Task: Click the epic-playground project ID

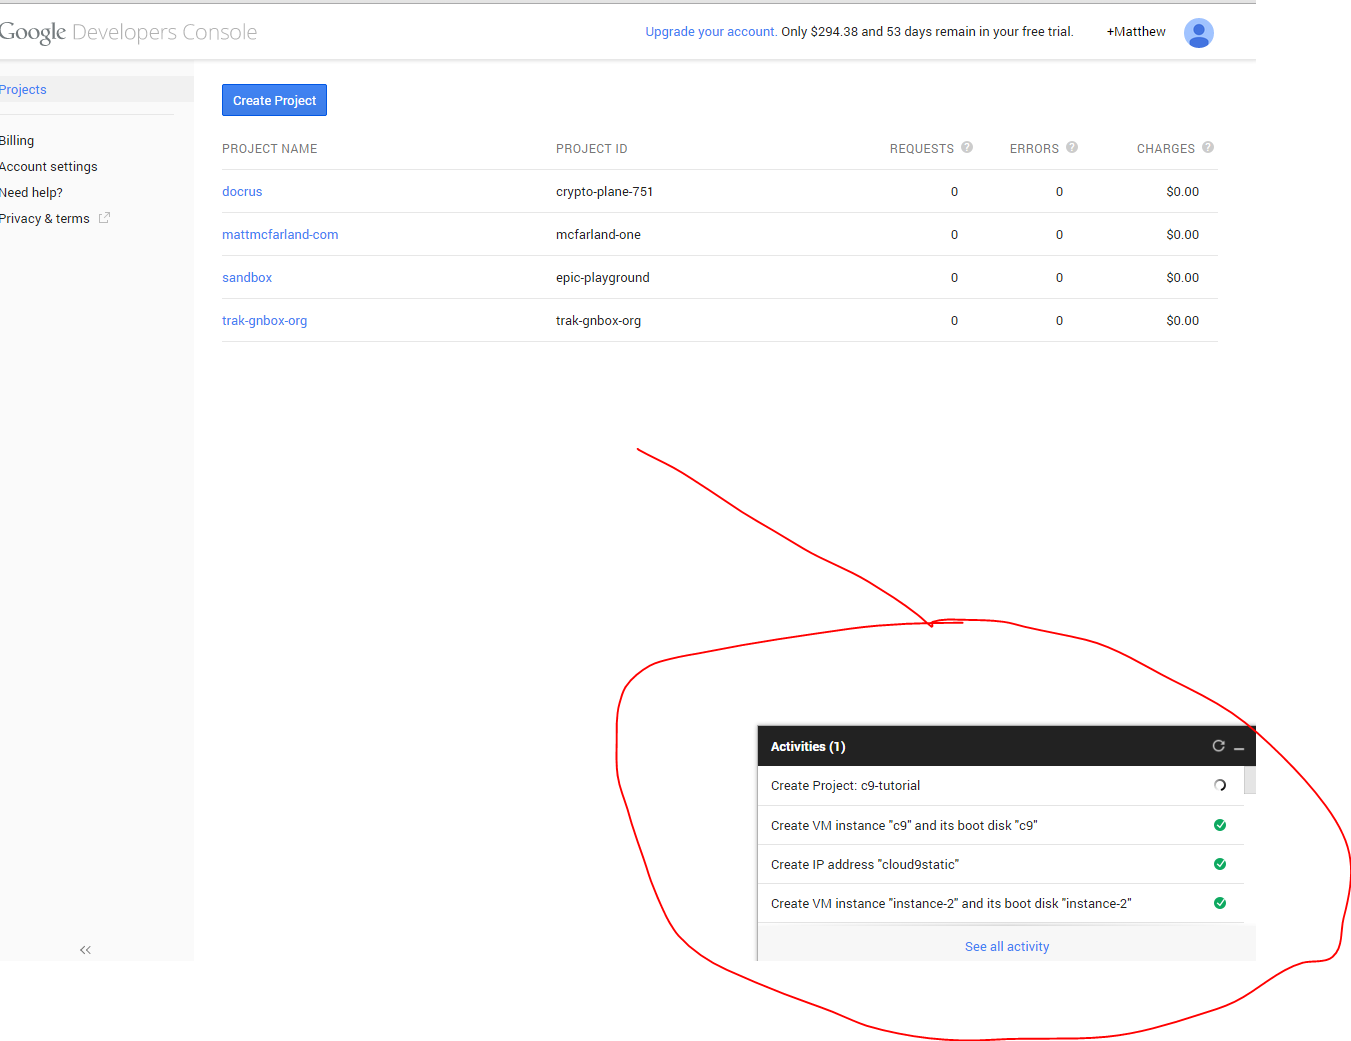Action: click(x=602, y=277)
